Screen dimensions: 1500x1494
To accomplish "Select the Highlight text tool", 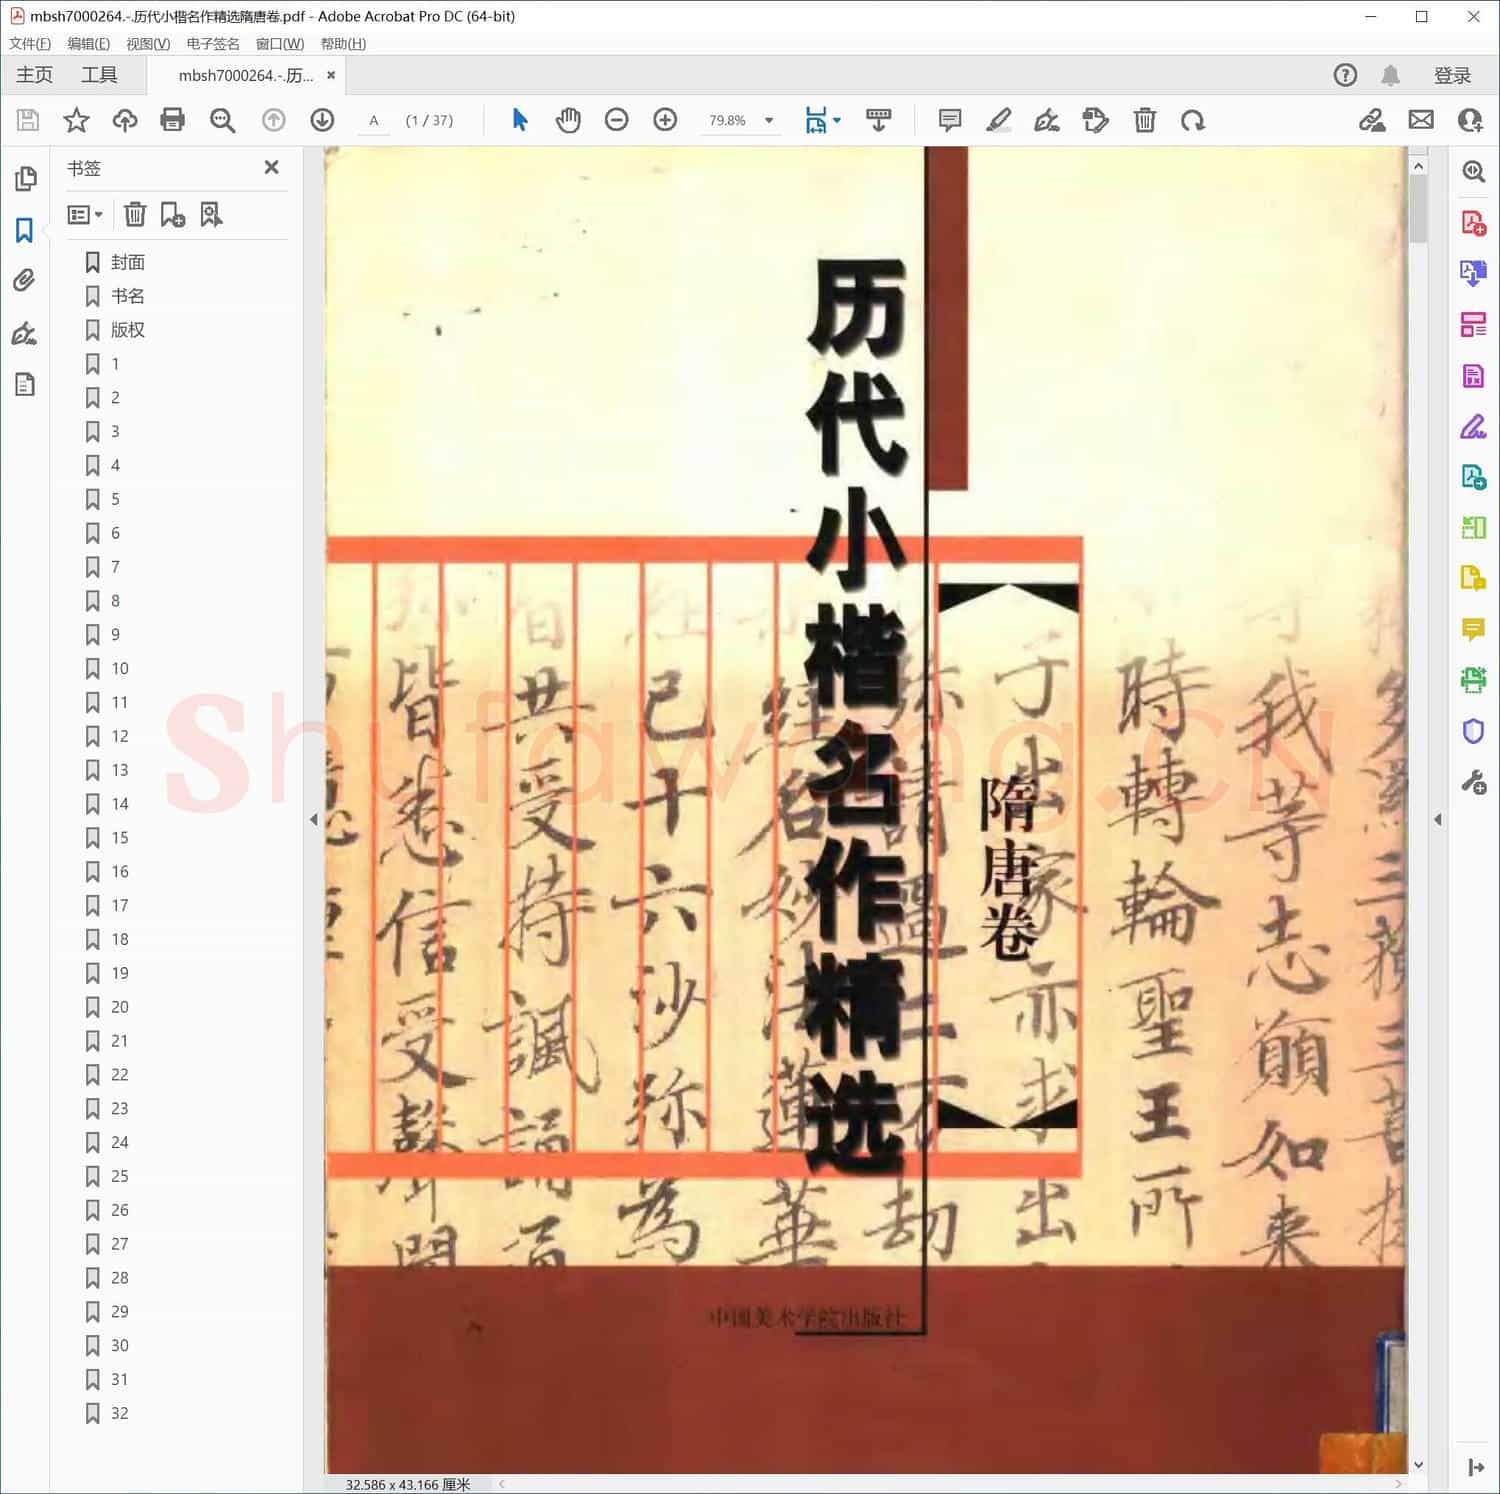I will (x=997, y=120).
